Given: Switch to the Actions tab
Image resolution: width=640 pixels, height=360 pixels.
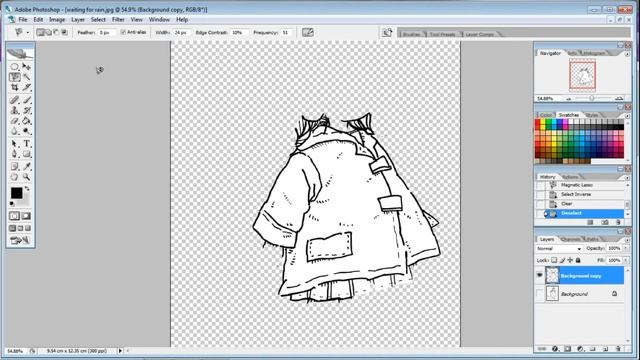Looking at the screenshot, I should click(570, 177).
